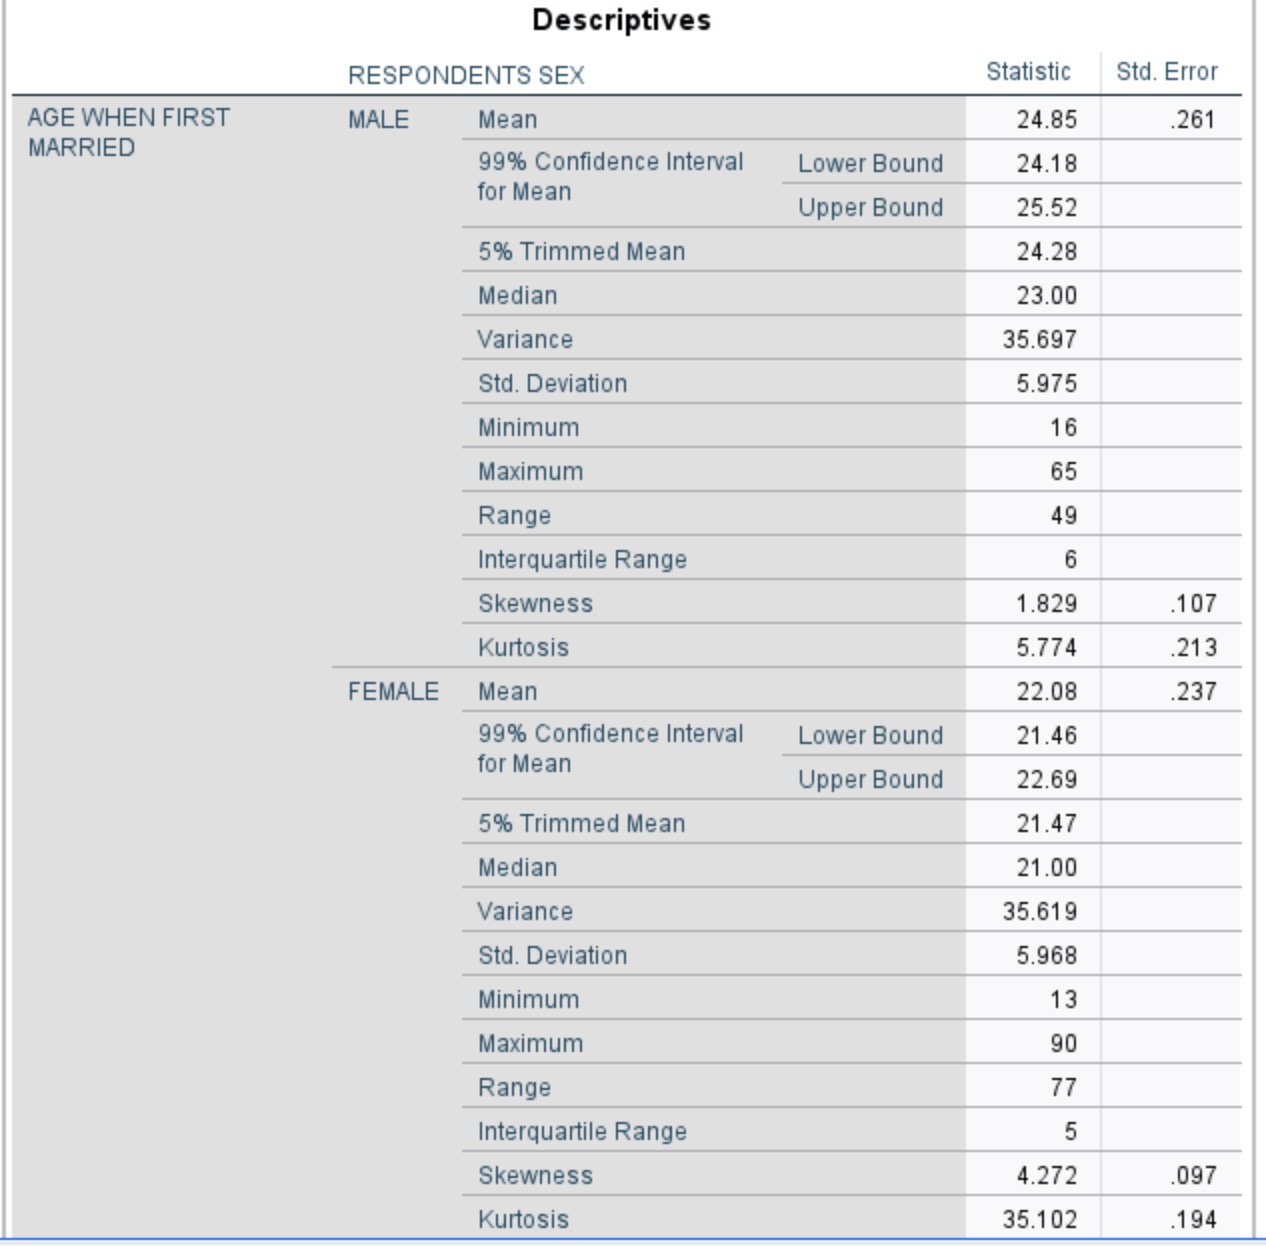Click the Statistic column header
The image size is (1266, 1246).
click(x=1029, y=71)
